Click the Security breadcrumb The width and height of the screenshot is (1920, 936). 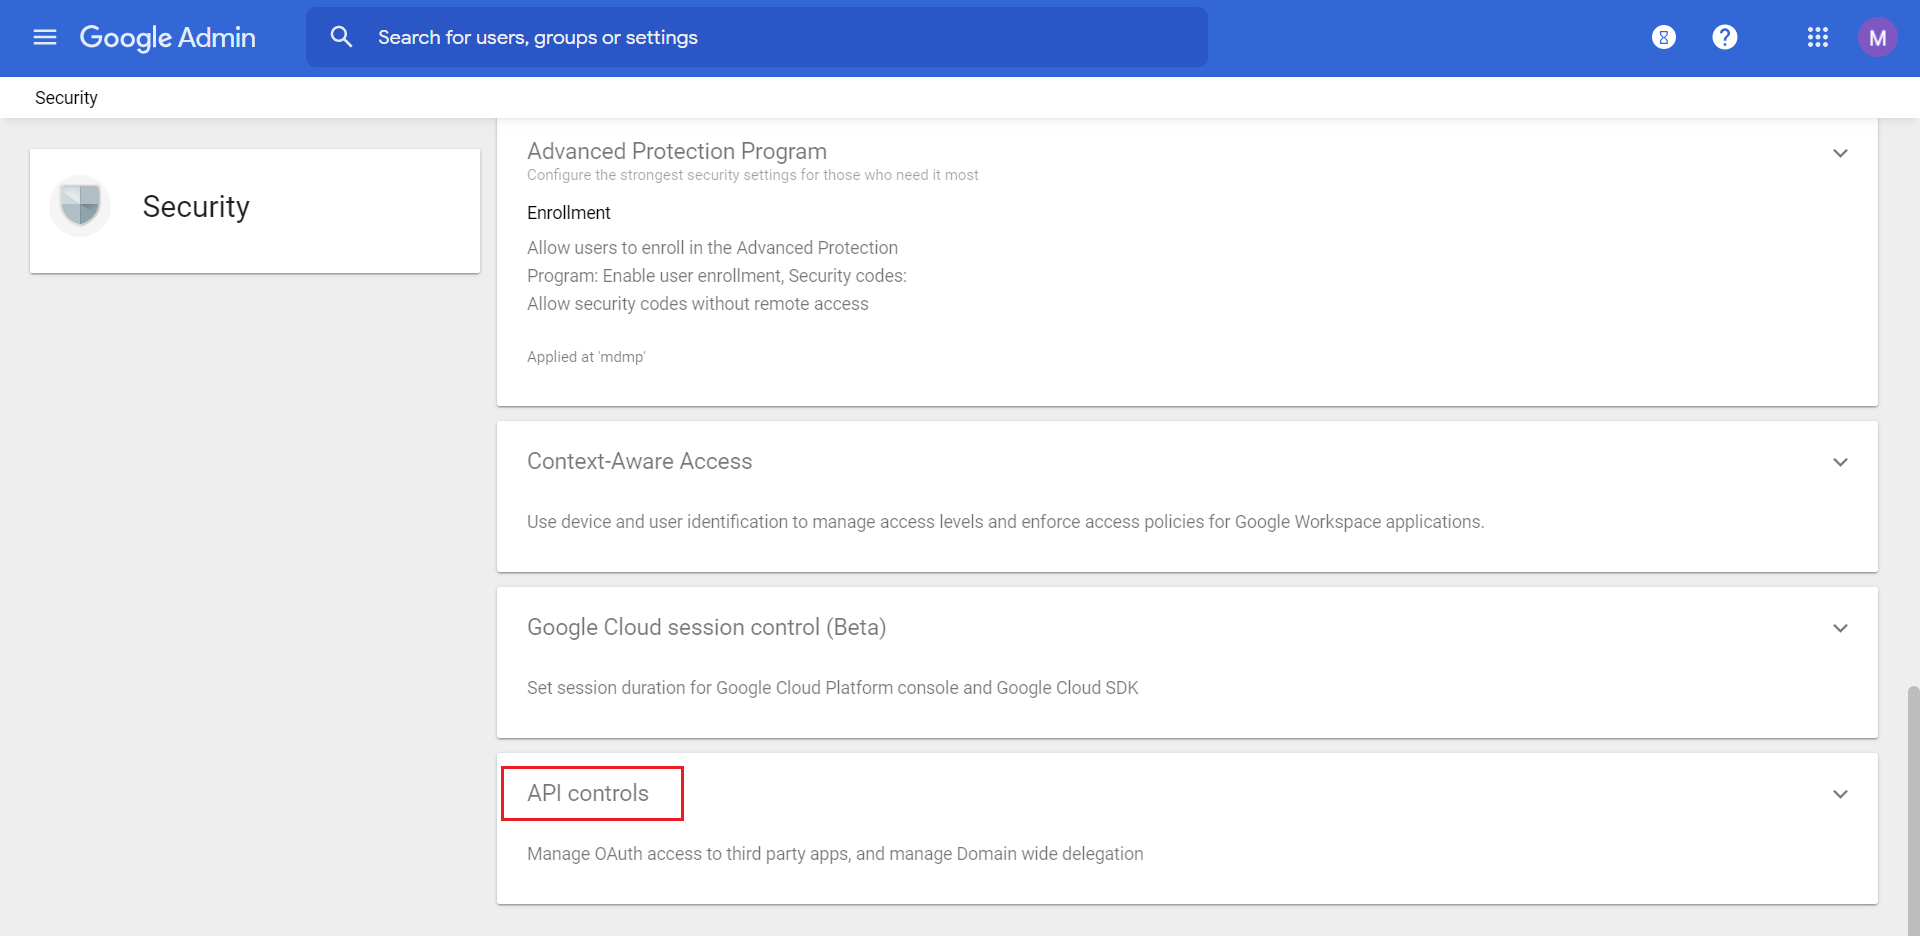[66, 98]
